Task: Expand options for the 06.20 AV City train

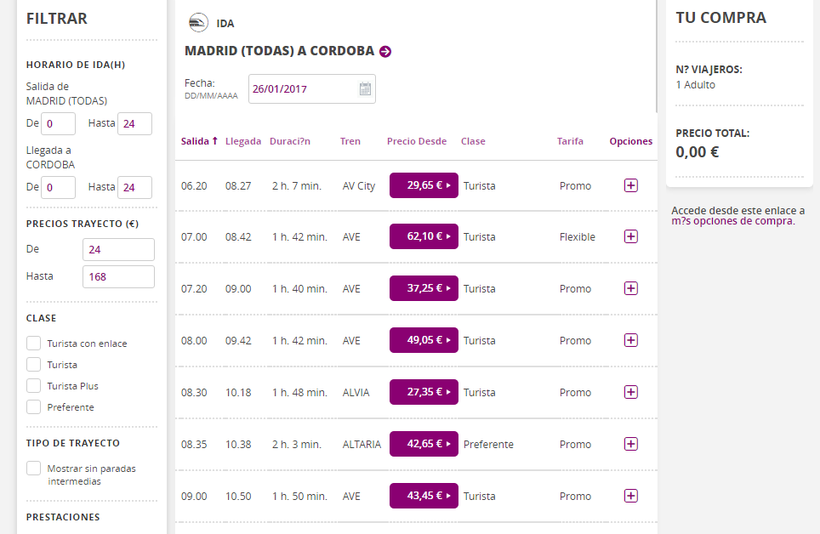Action: (x=630, y=185)
